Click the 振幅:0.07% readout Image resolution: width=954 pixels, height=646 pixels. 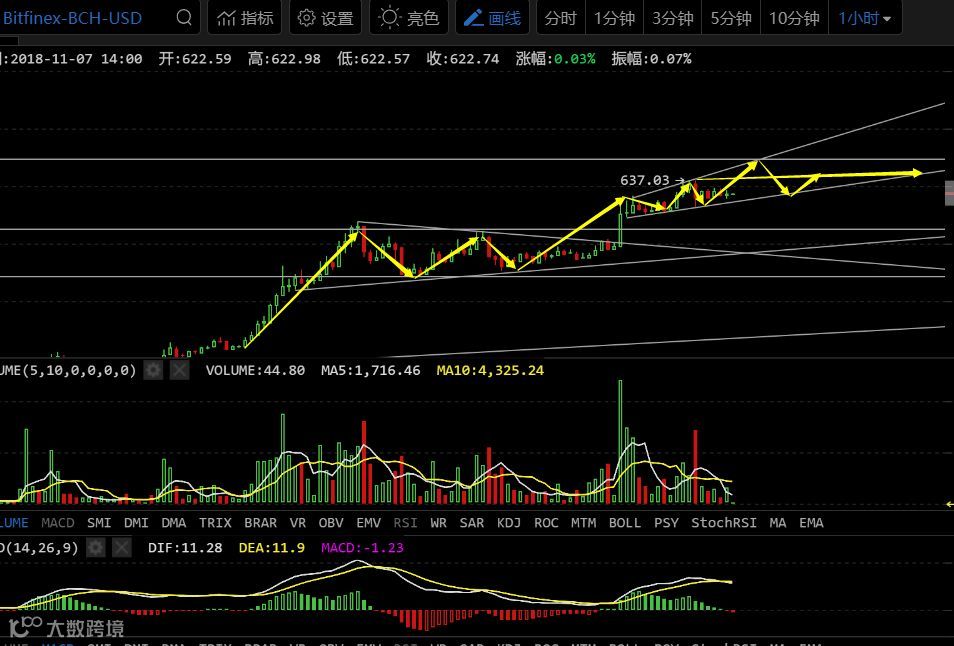click(651, 58)
